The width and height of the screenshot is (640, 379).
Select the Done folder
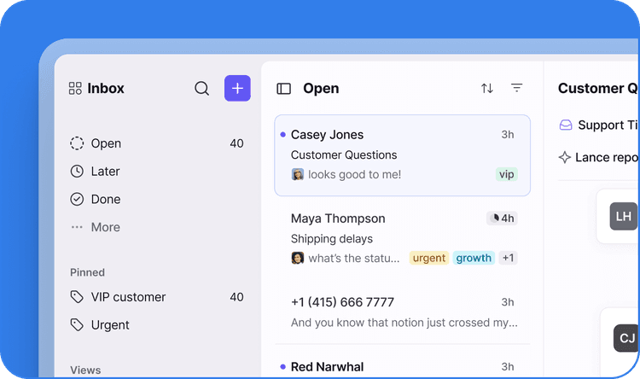coord(157,199)
